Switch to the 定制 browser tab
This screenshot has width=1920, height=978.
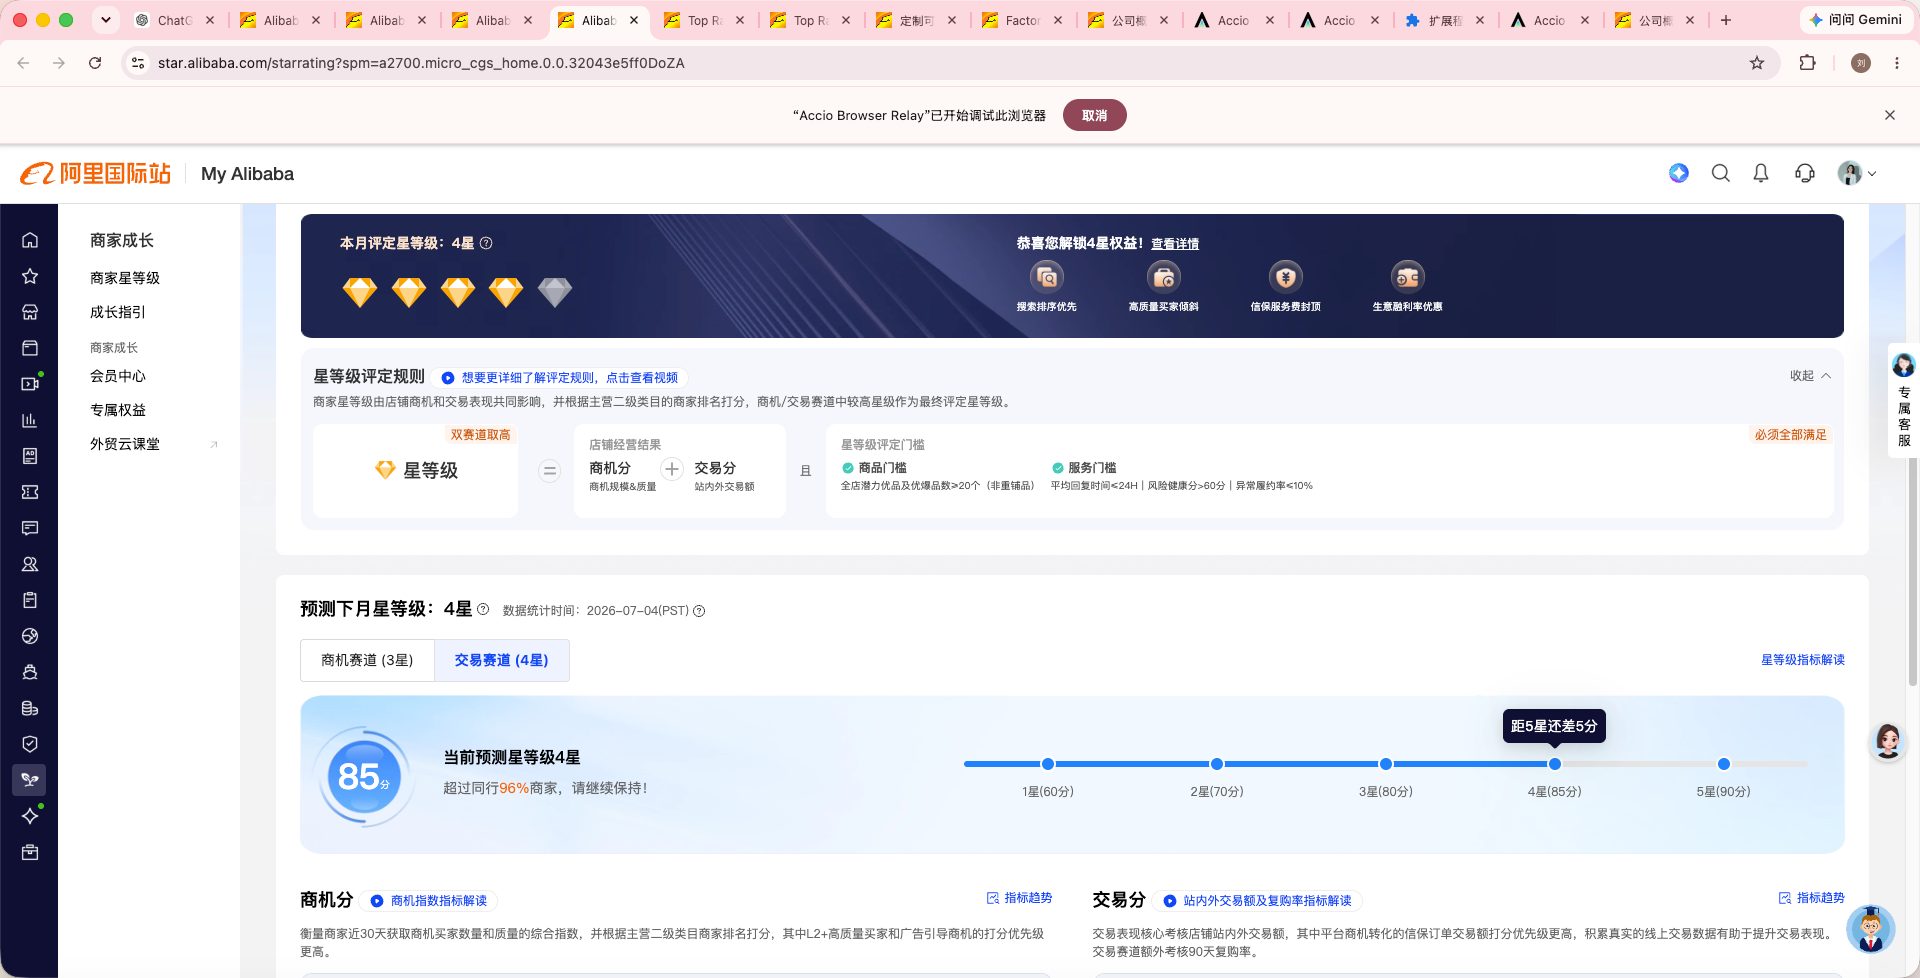tap(916, 20)
